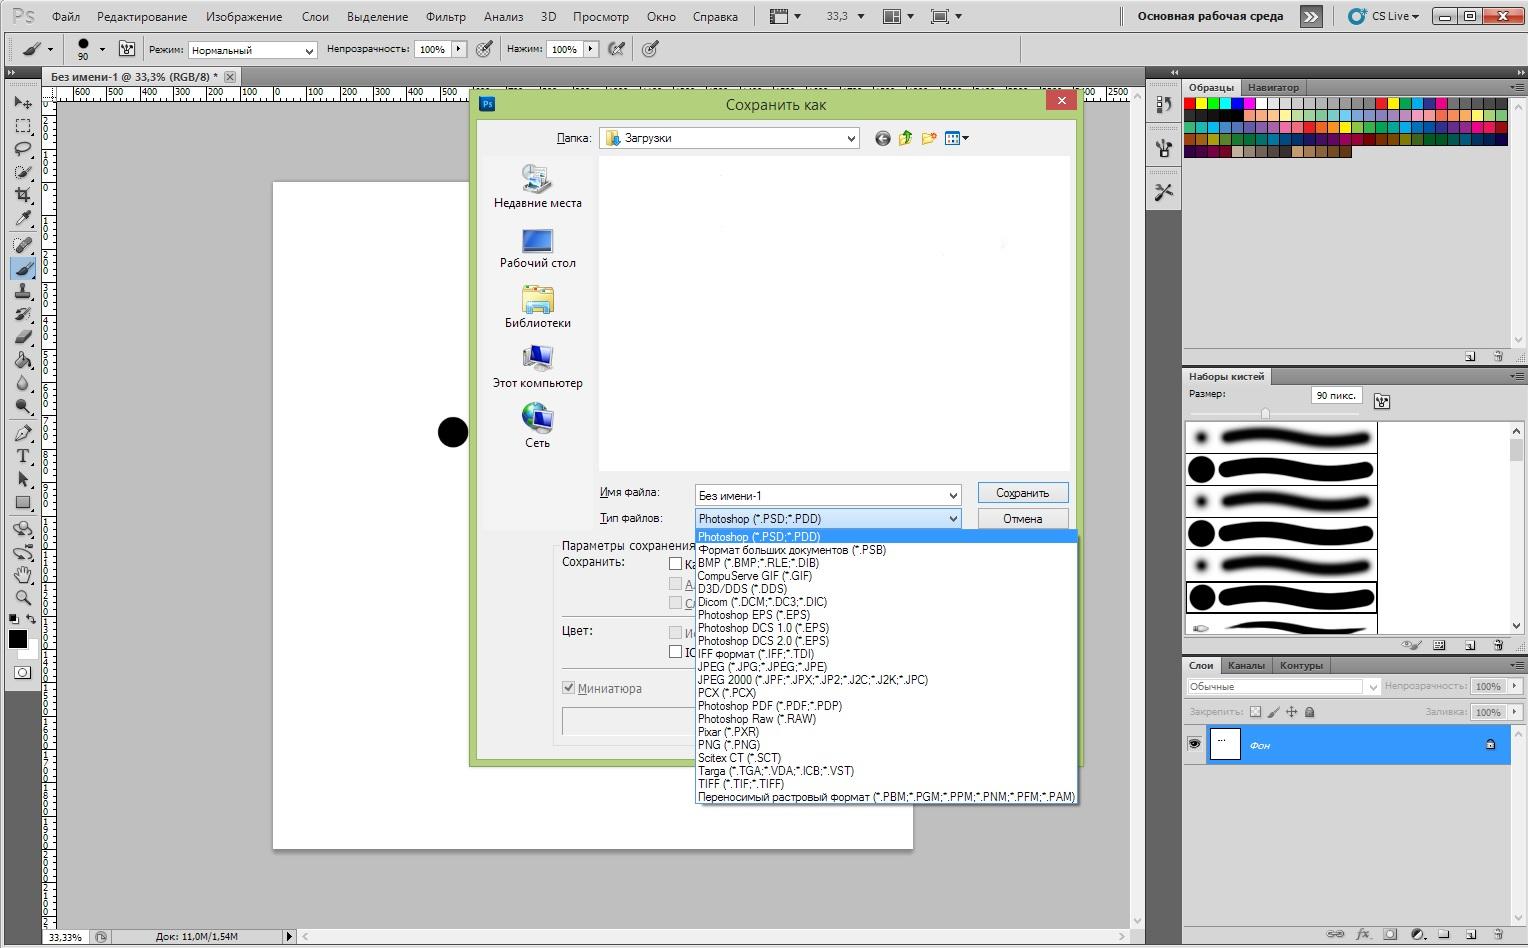Open the Папка folder dropdown

click(851, 139)
